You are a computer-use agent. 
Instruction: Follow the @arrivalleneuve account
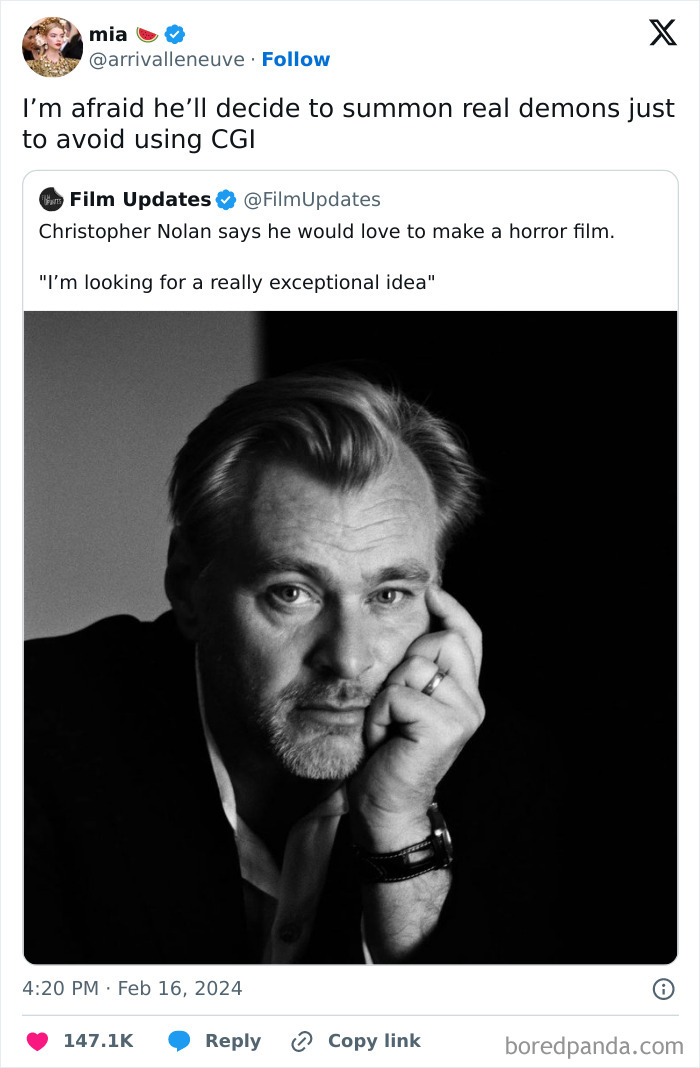[296, 60]
